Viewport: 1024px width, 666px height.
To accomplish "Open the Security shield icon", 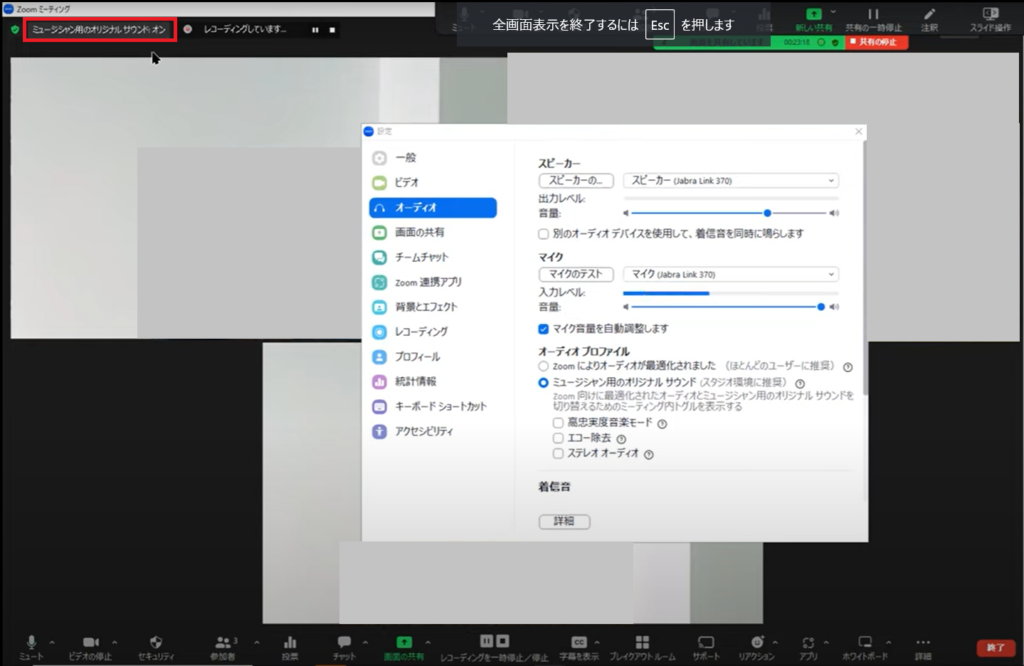I will coord(155,642).
